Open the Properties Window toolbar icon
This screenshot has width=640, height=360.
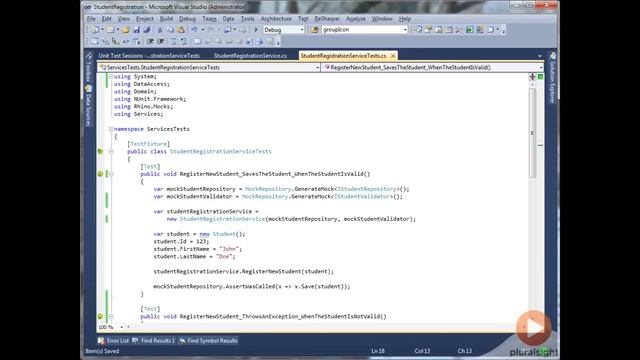pos(428,30)
